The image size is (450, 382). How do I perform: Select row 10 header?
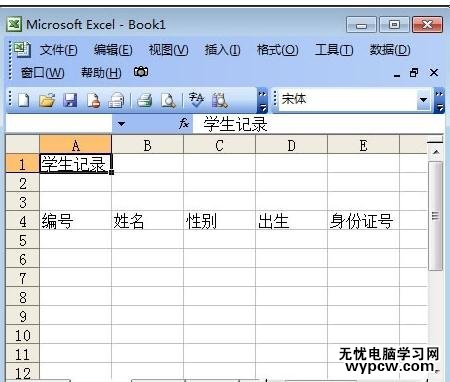tap(22, 335)
